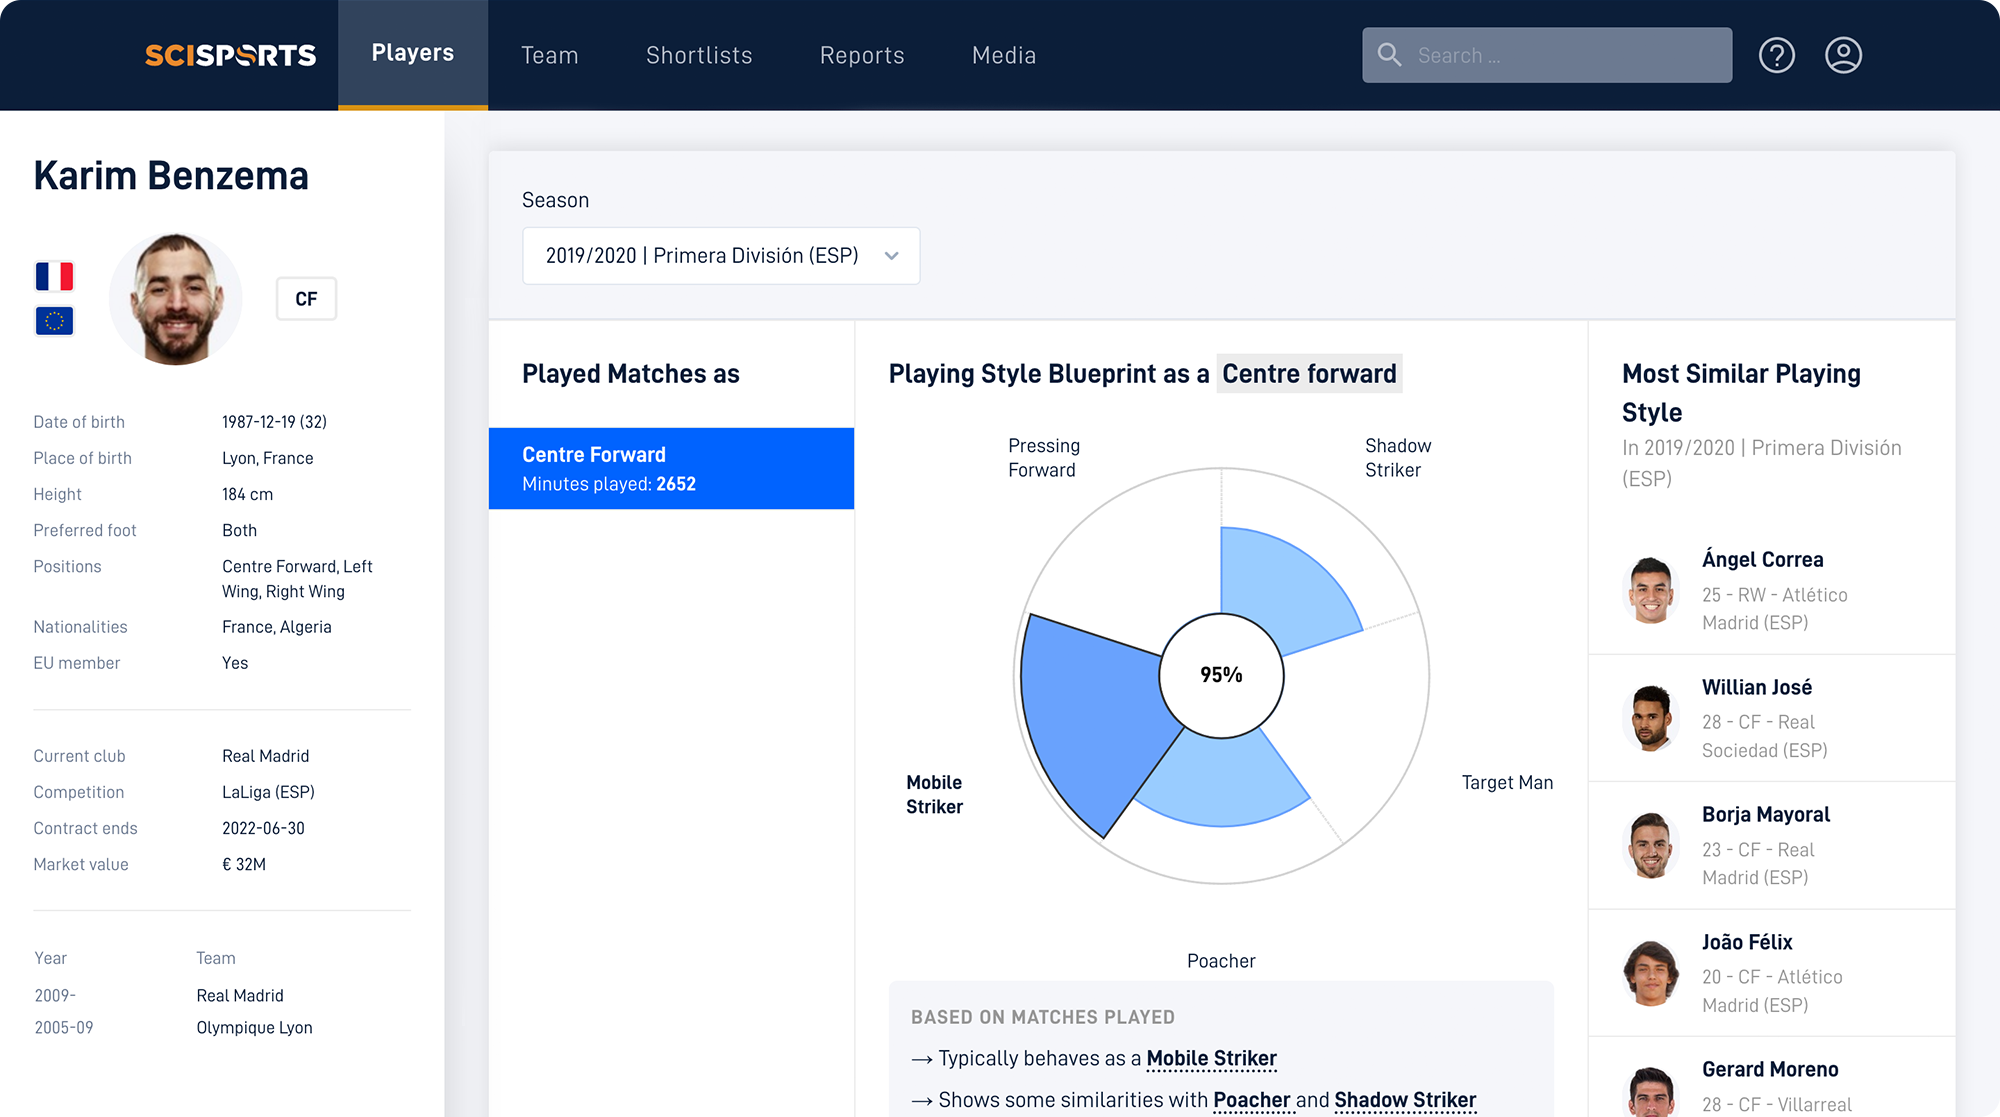The image size is (2000, 1117).
Task: Click the SciSports logo
Action: click(x=231, y=55)
